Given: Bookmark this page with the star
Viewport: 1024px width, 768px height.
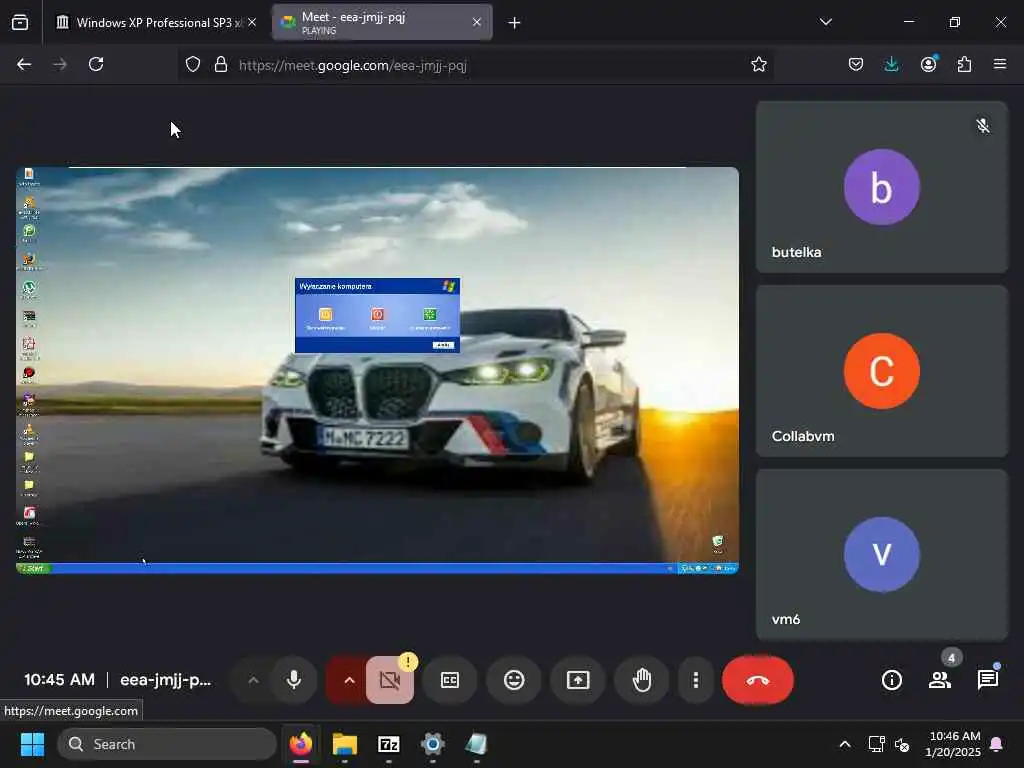Looking at the screenshot, I should tap(758, 65).
